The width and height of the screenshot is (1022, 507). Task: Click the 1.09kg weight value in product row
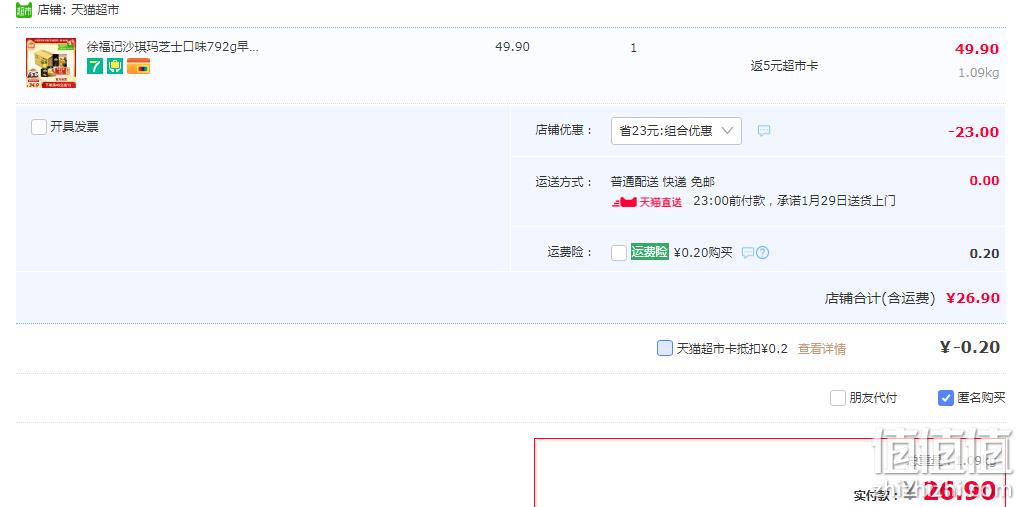pos(978,73)
